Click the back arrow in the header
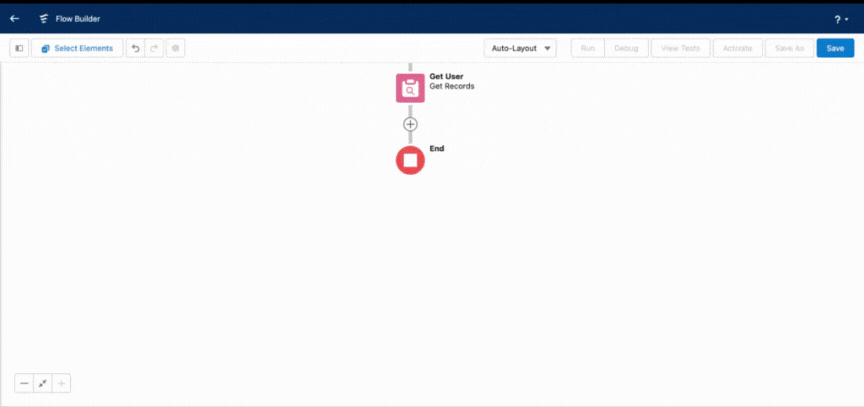Viewport: 864px width, 407px height. [14, 18]
